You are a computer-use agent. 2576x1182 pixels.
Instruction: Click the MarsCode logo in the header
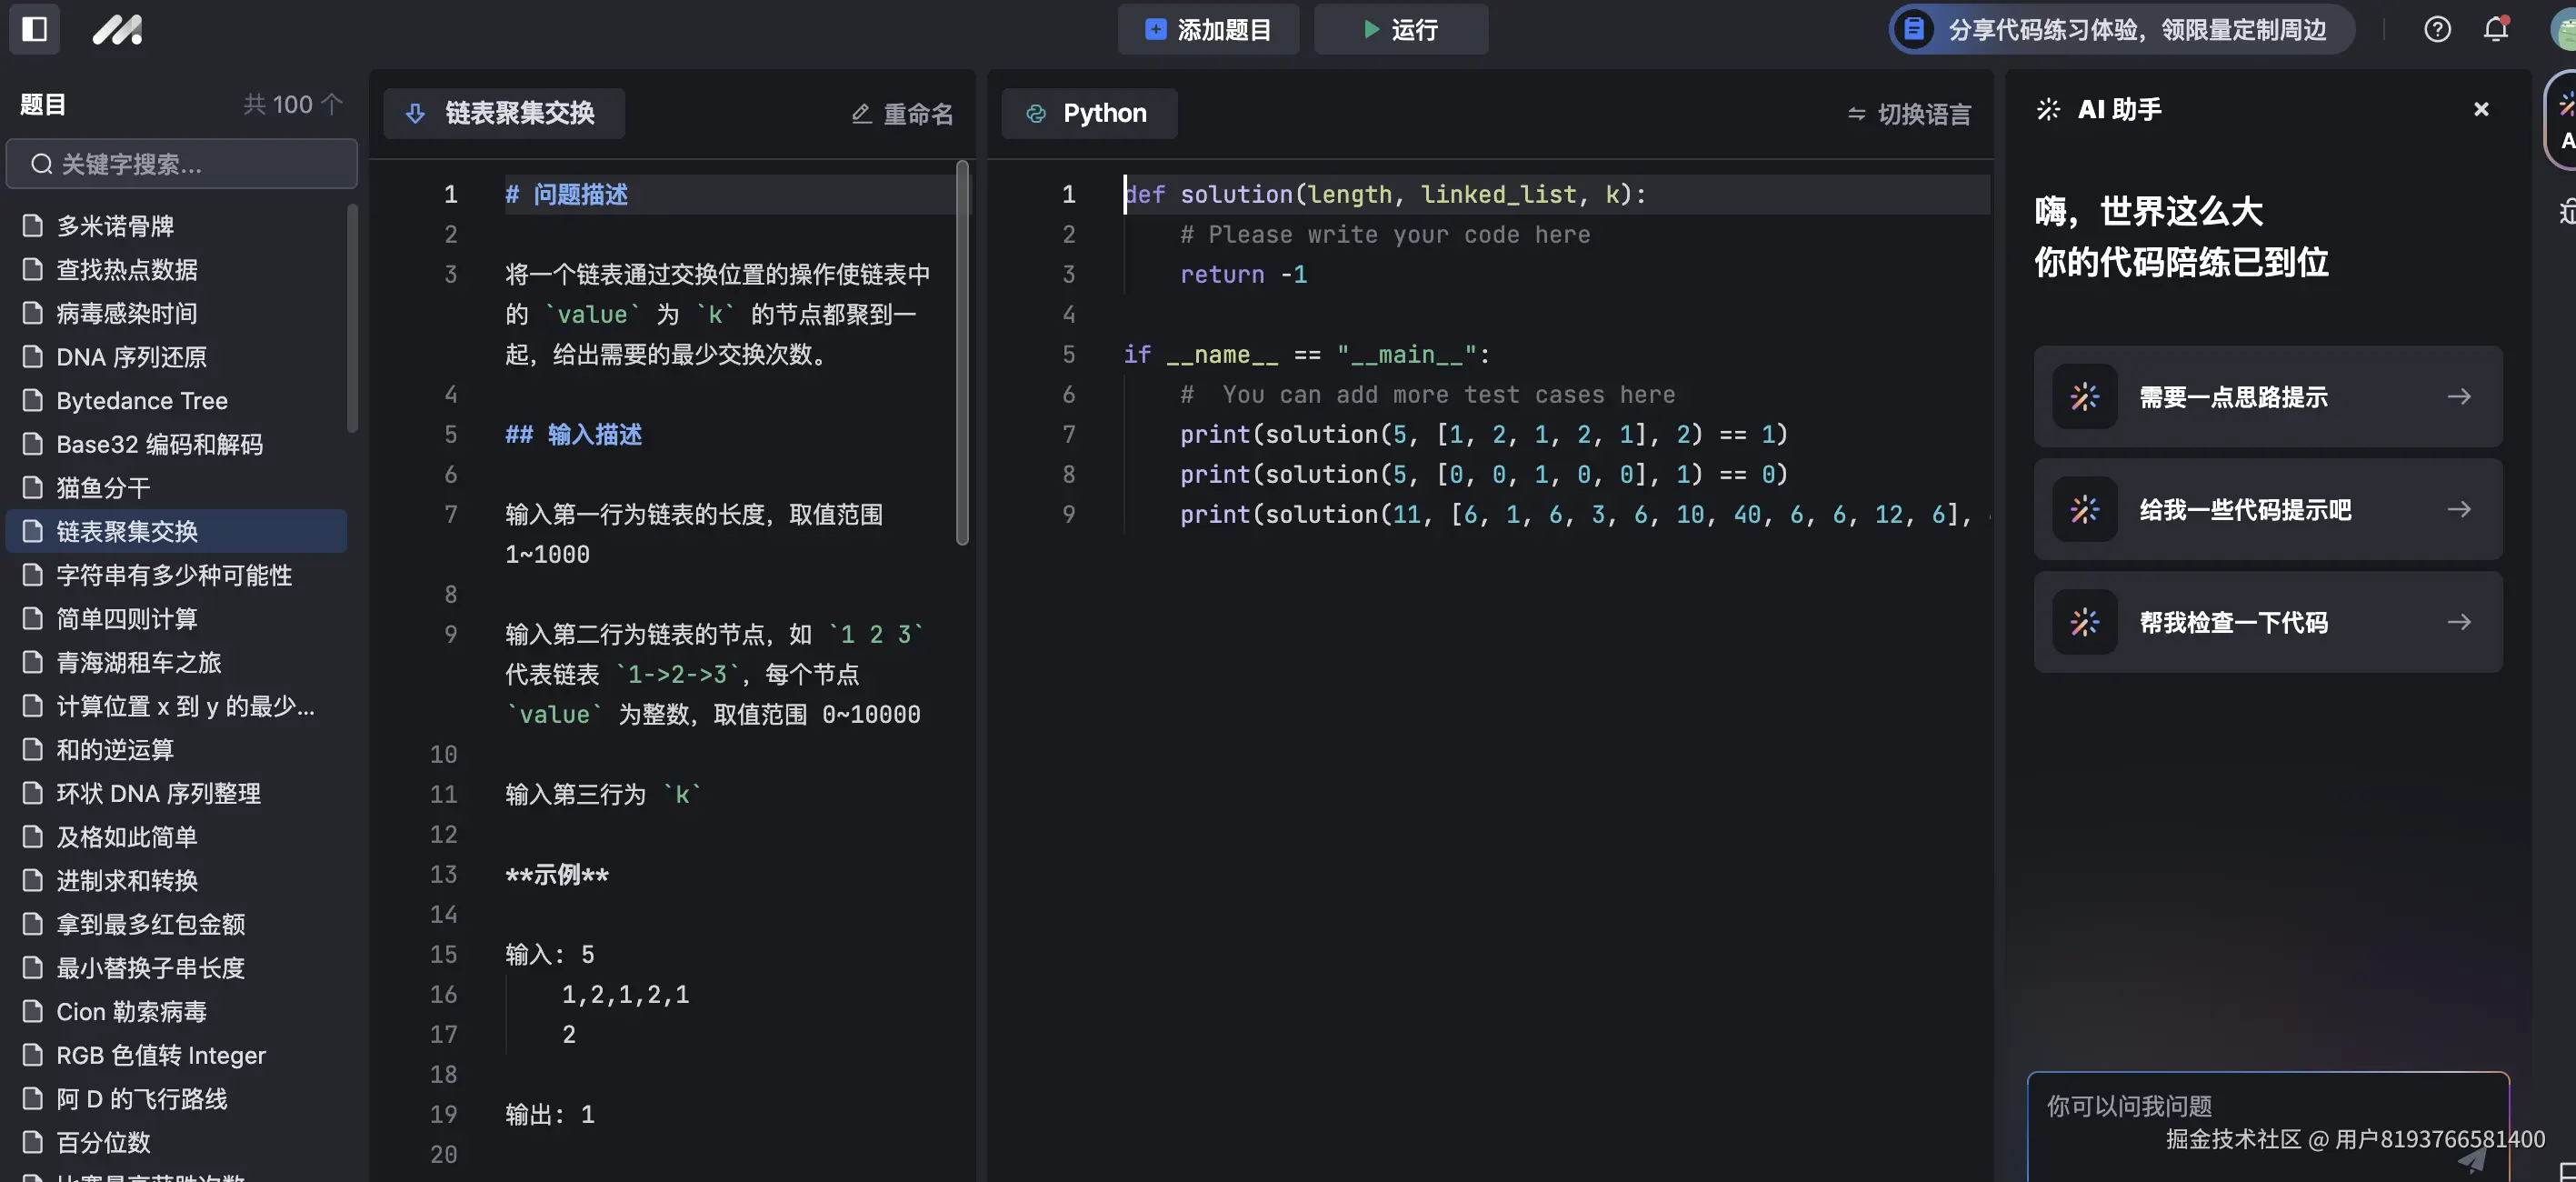(x=117, y=29)
